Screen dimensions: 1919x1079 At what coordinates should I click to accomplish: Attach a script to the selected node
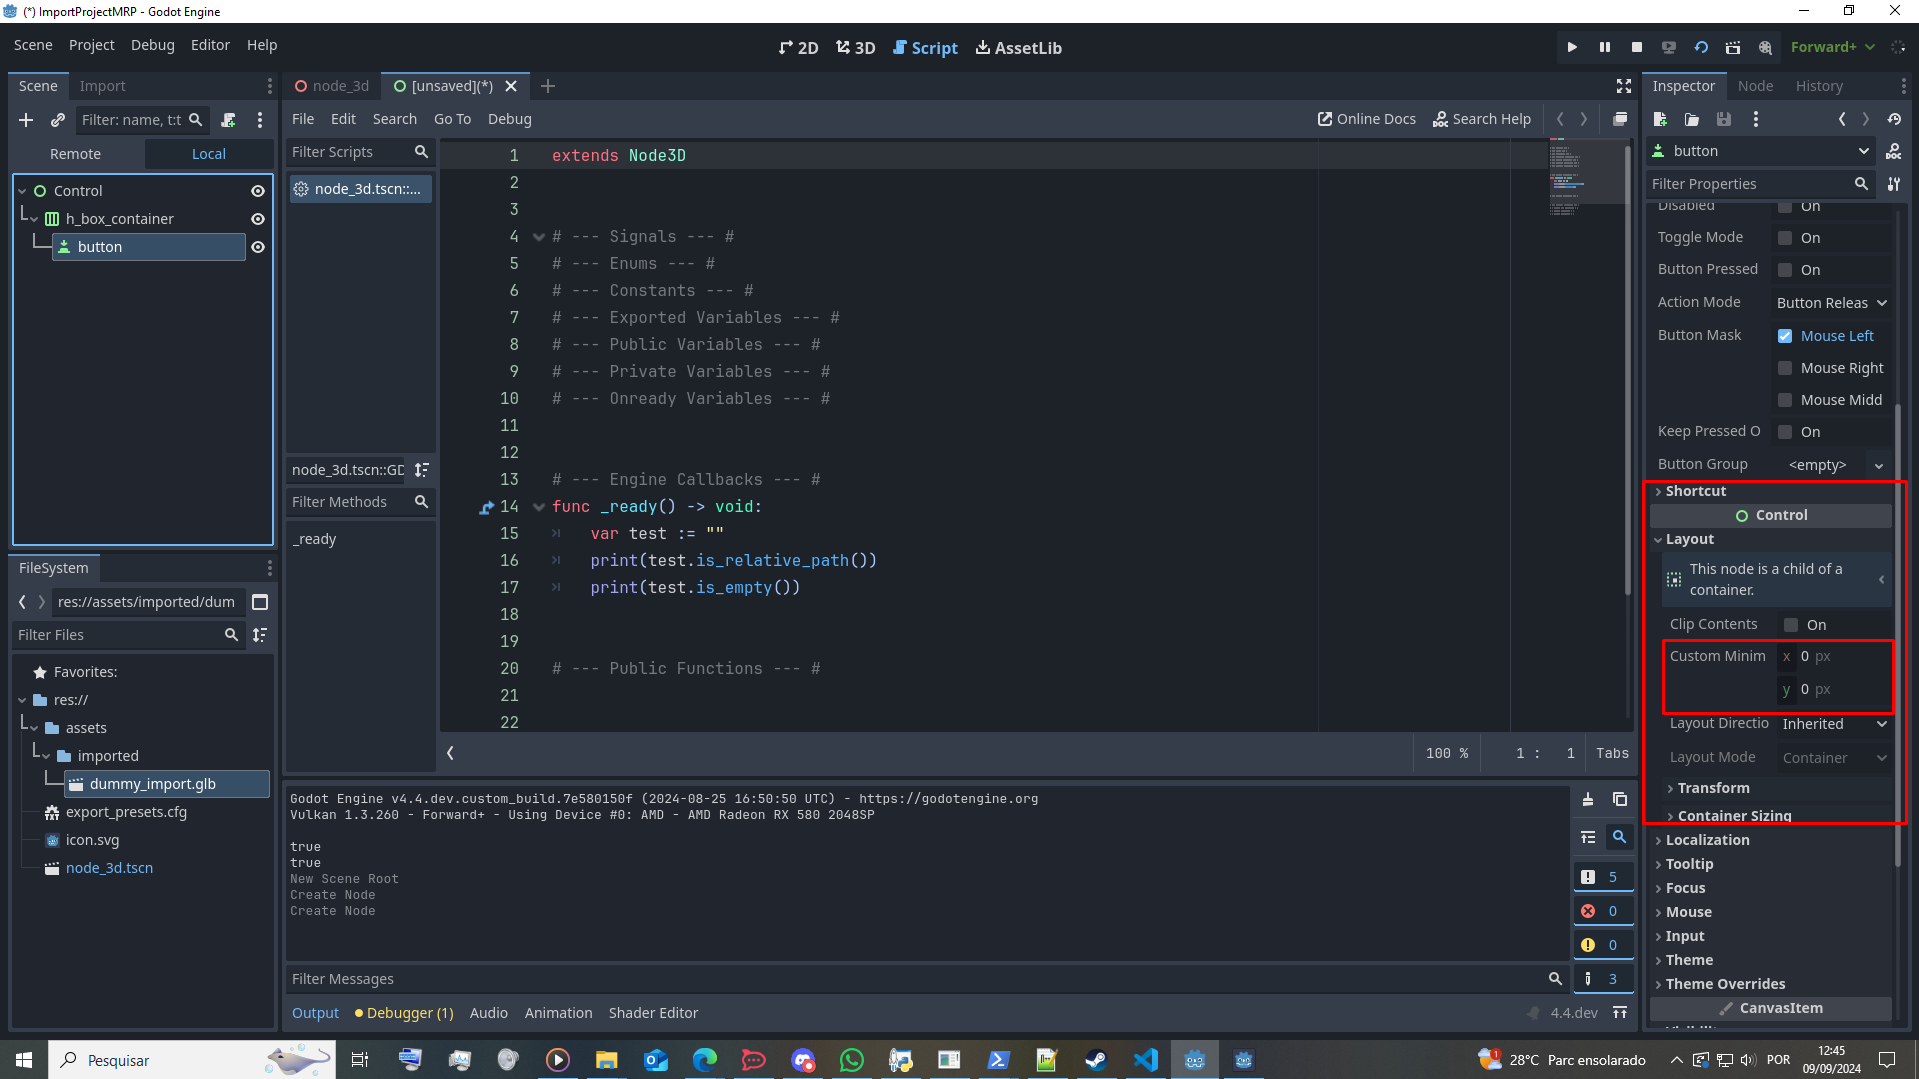tap(228, 120)
